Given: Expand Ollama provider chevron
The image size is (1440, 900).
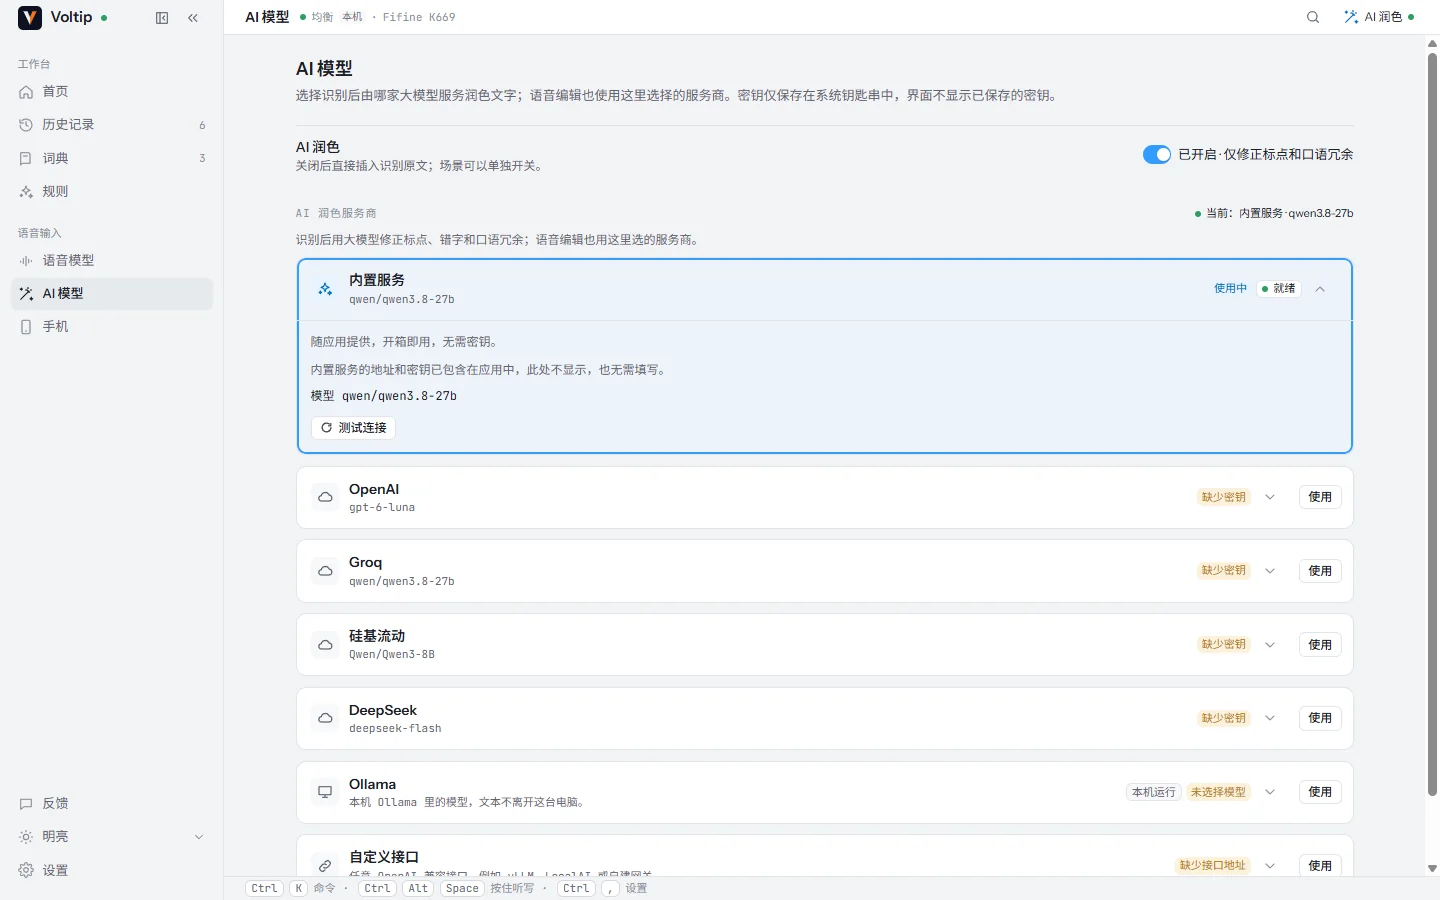Looking at the screenshot, I should [1270, 792].
